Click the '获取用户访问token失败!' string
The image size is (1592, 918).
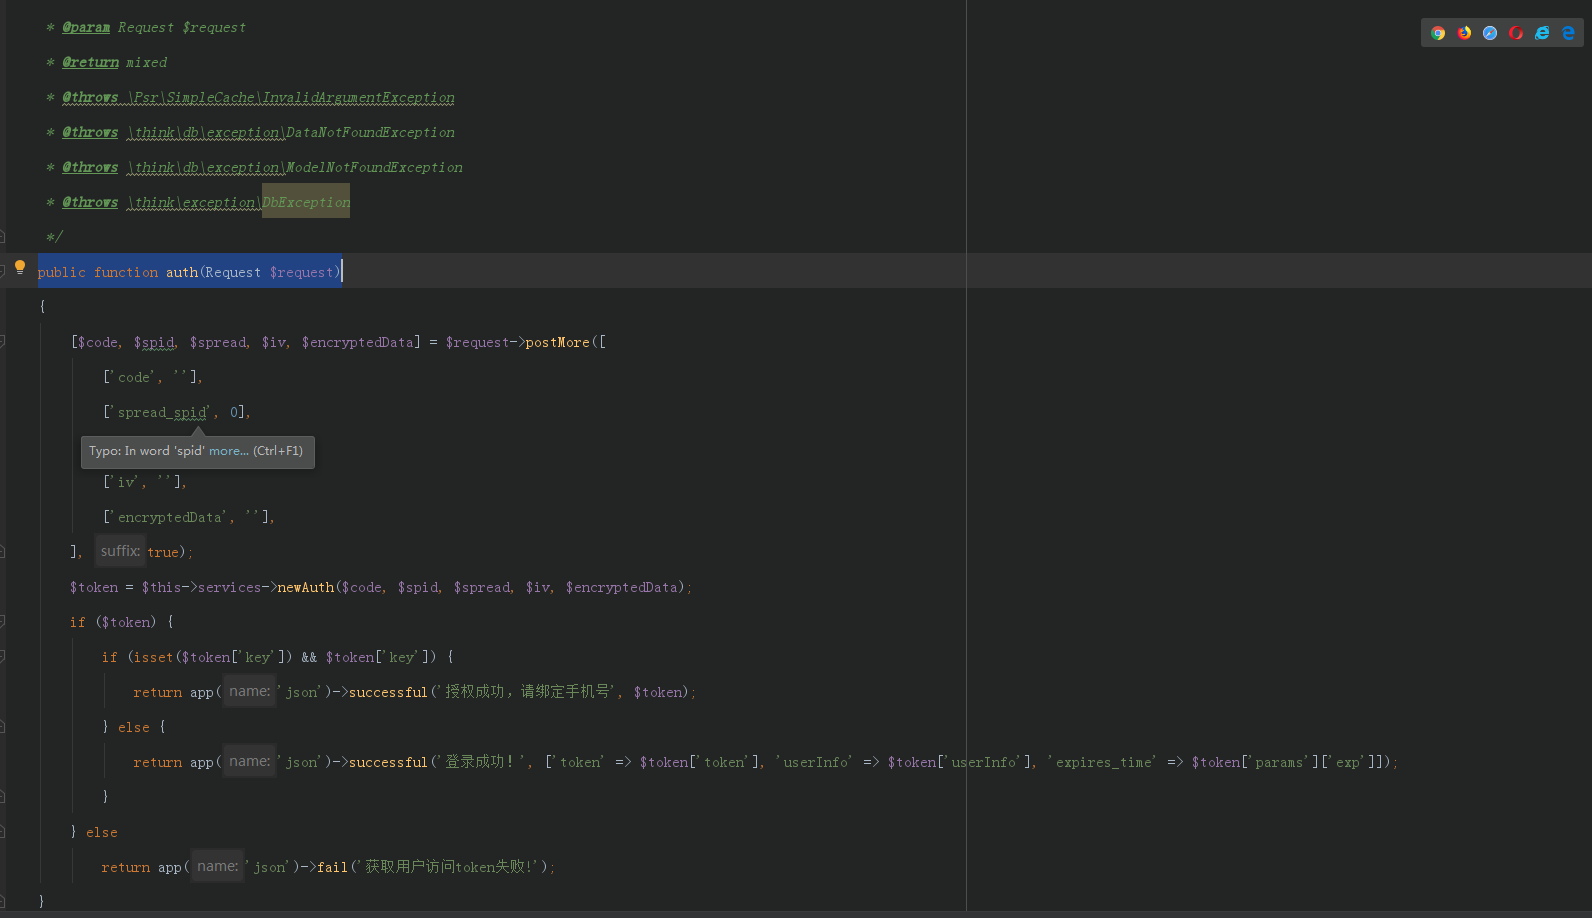(449, 867)
